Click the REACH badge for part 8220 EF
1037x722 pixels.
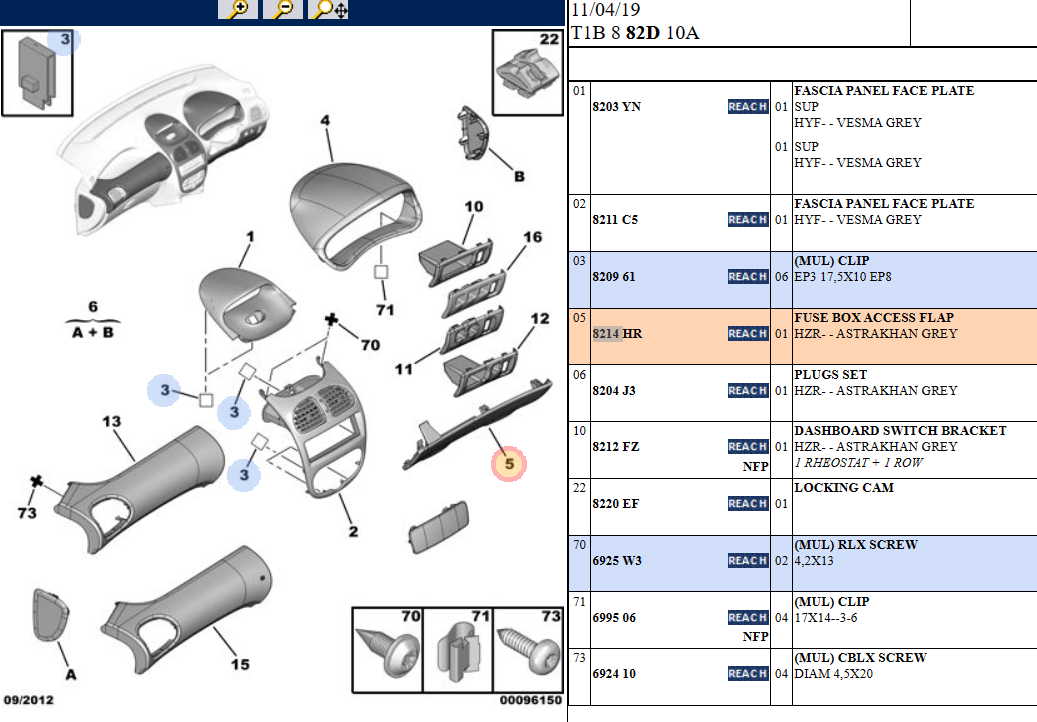coord(748,503)
